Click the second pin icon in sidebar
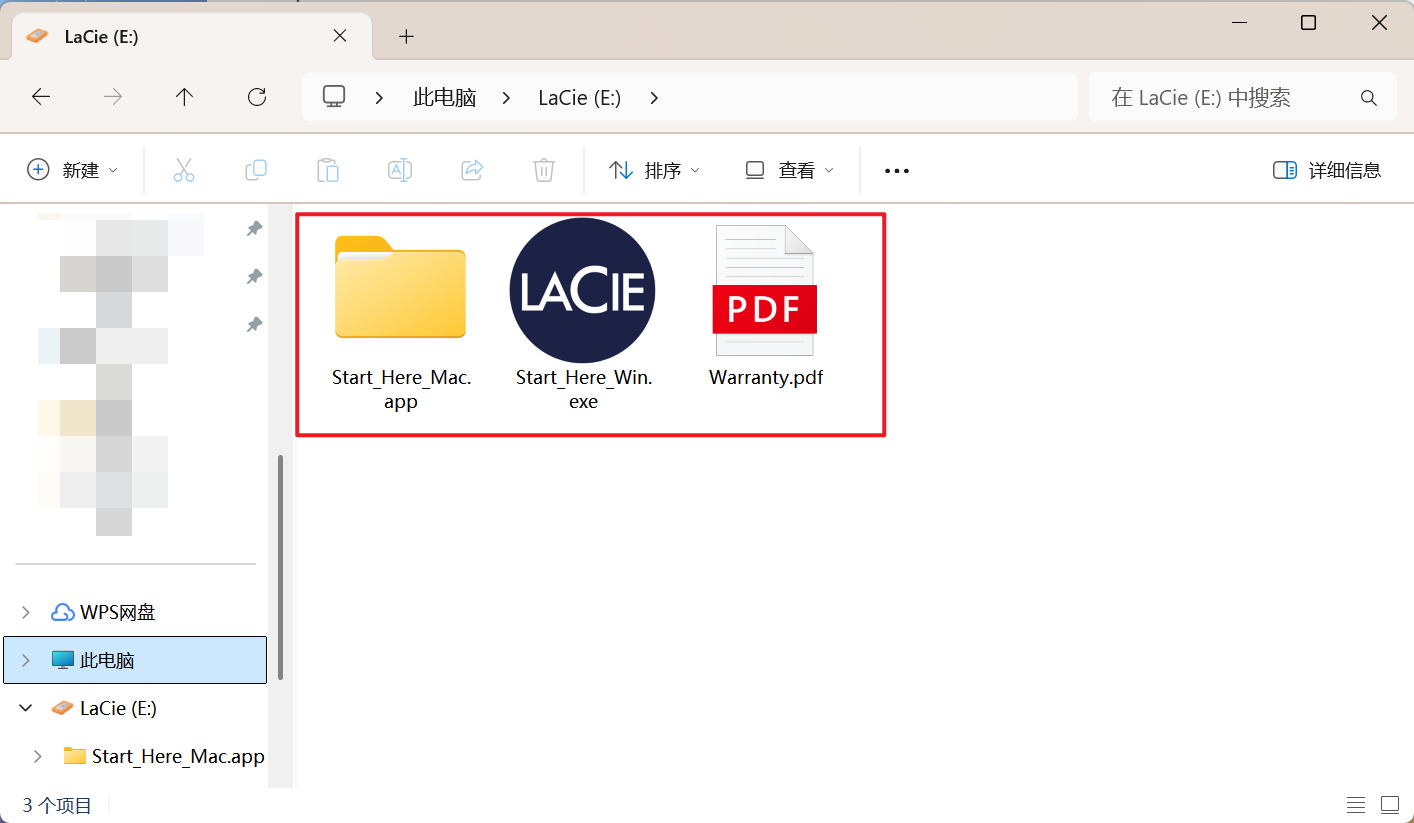 tap(254, 276)
